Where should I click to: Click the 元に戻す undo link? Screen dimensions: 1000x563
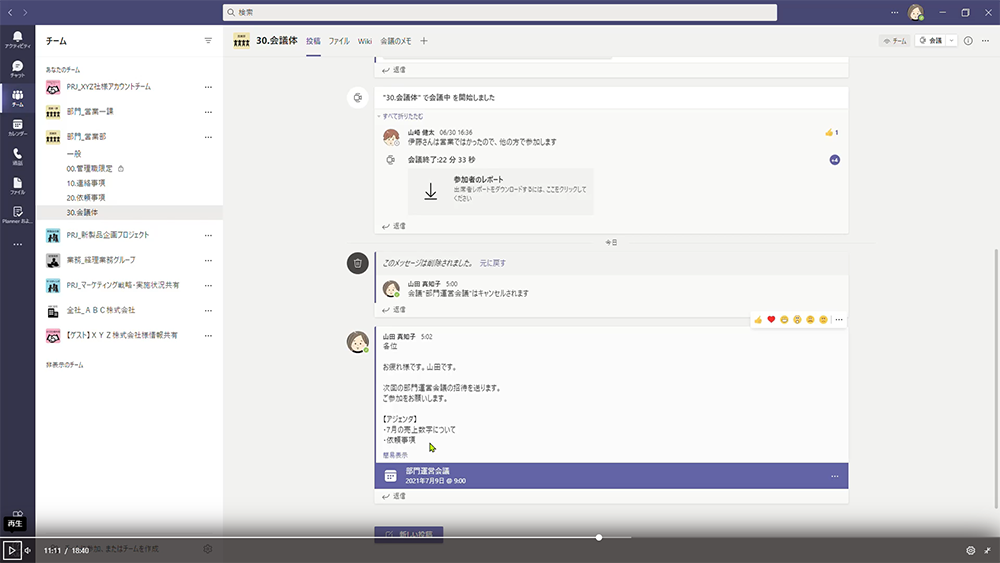pos(492,263)
